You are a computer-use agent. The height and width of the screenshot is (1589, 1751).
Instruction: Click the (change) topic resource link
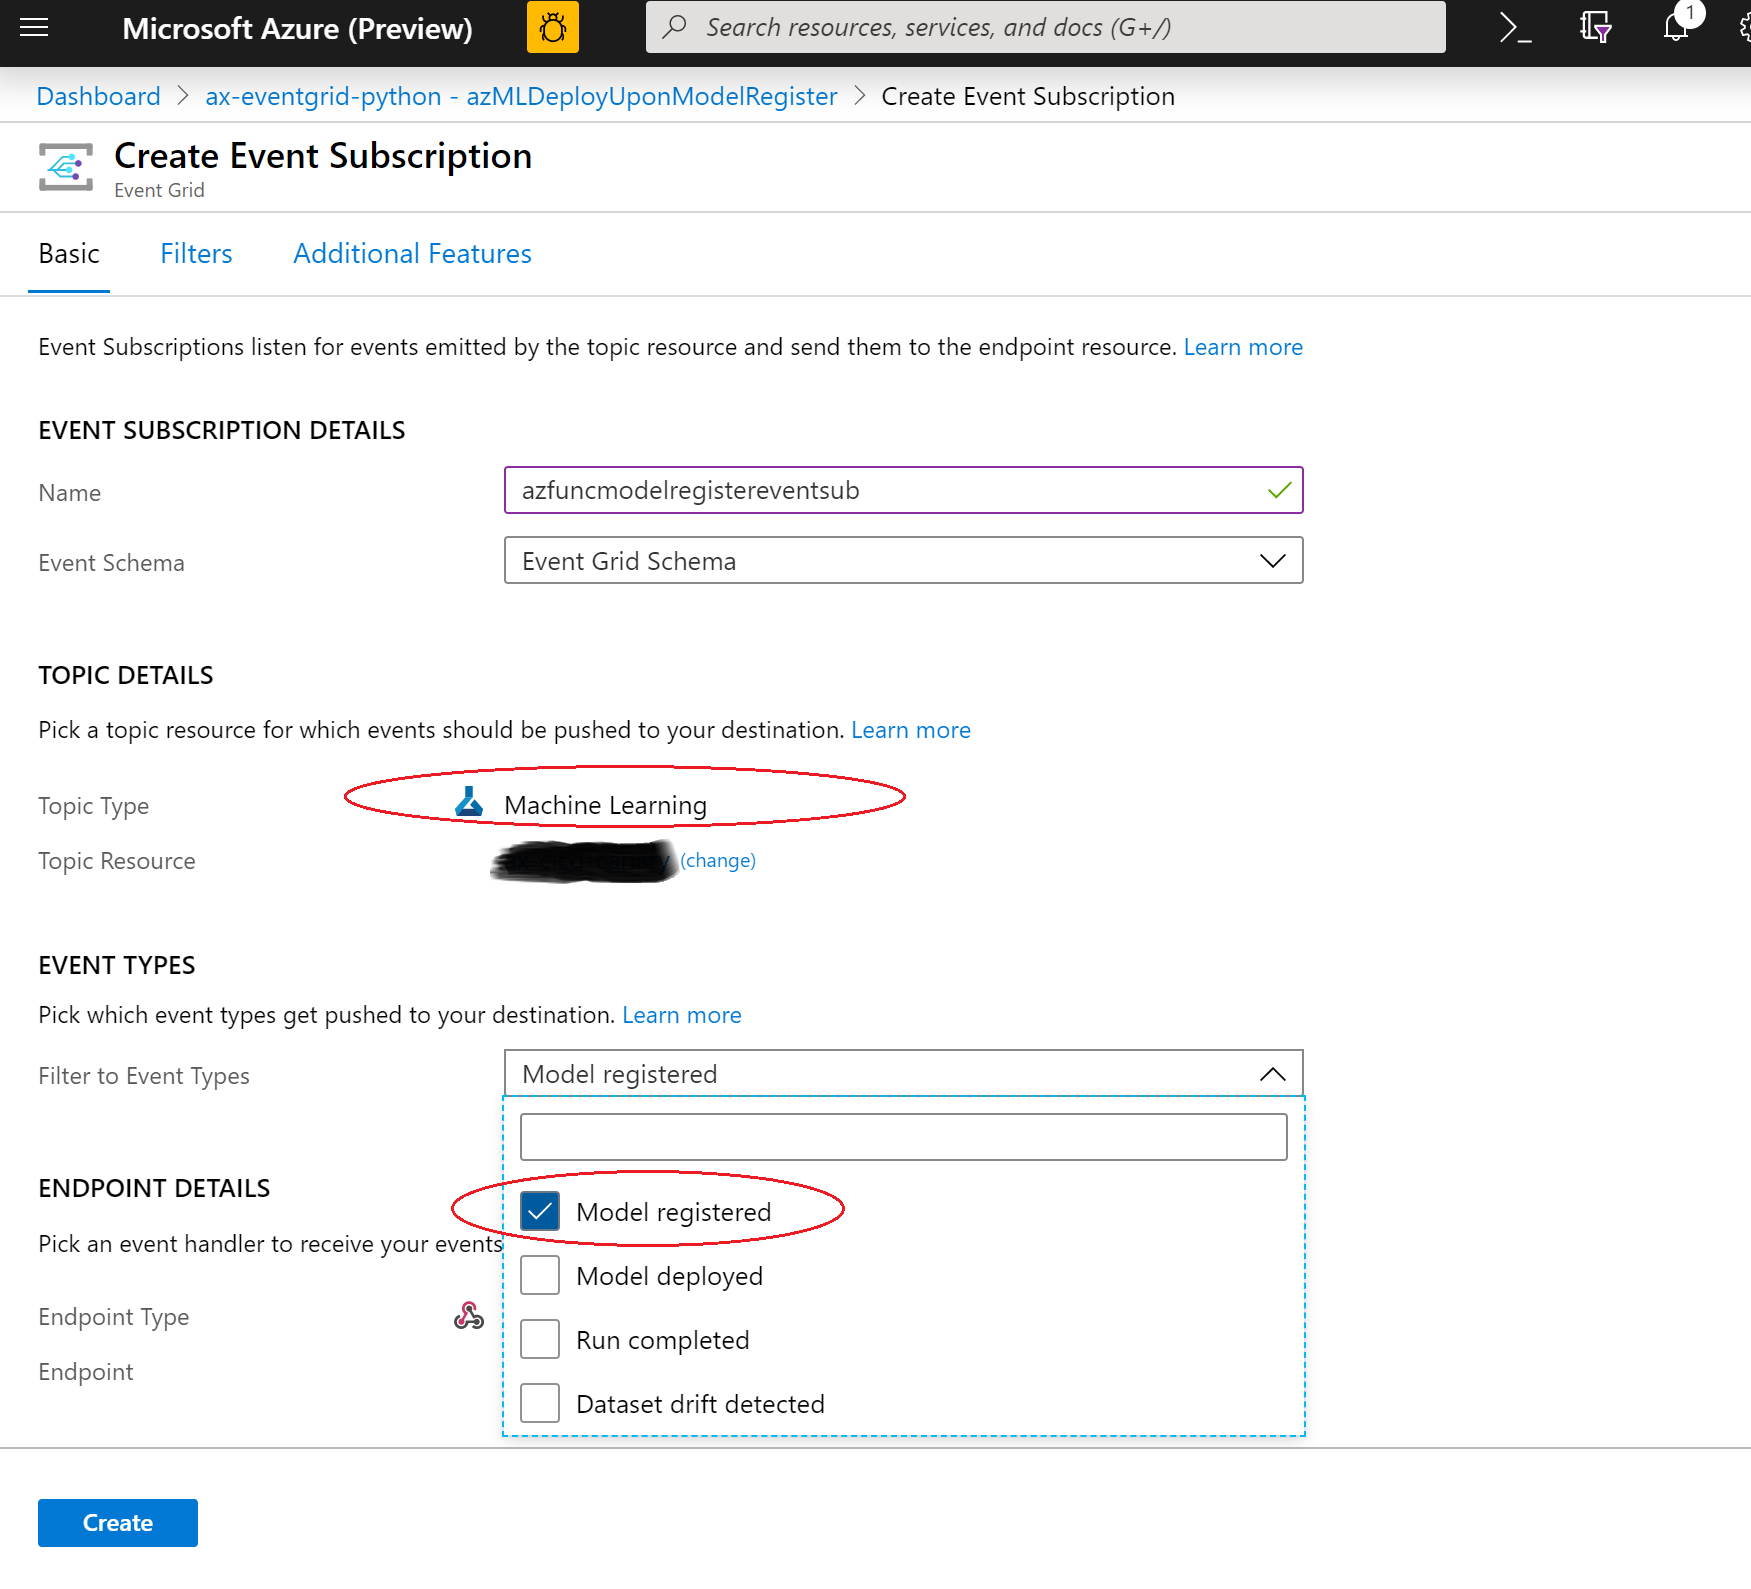(x=718, y=861)
